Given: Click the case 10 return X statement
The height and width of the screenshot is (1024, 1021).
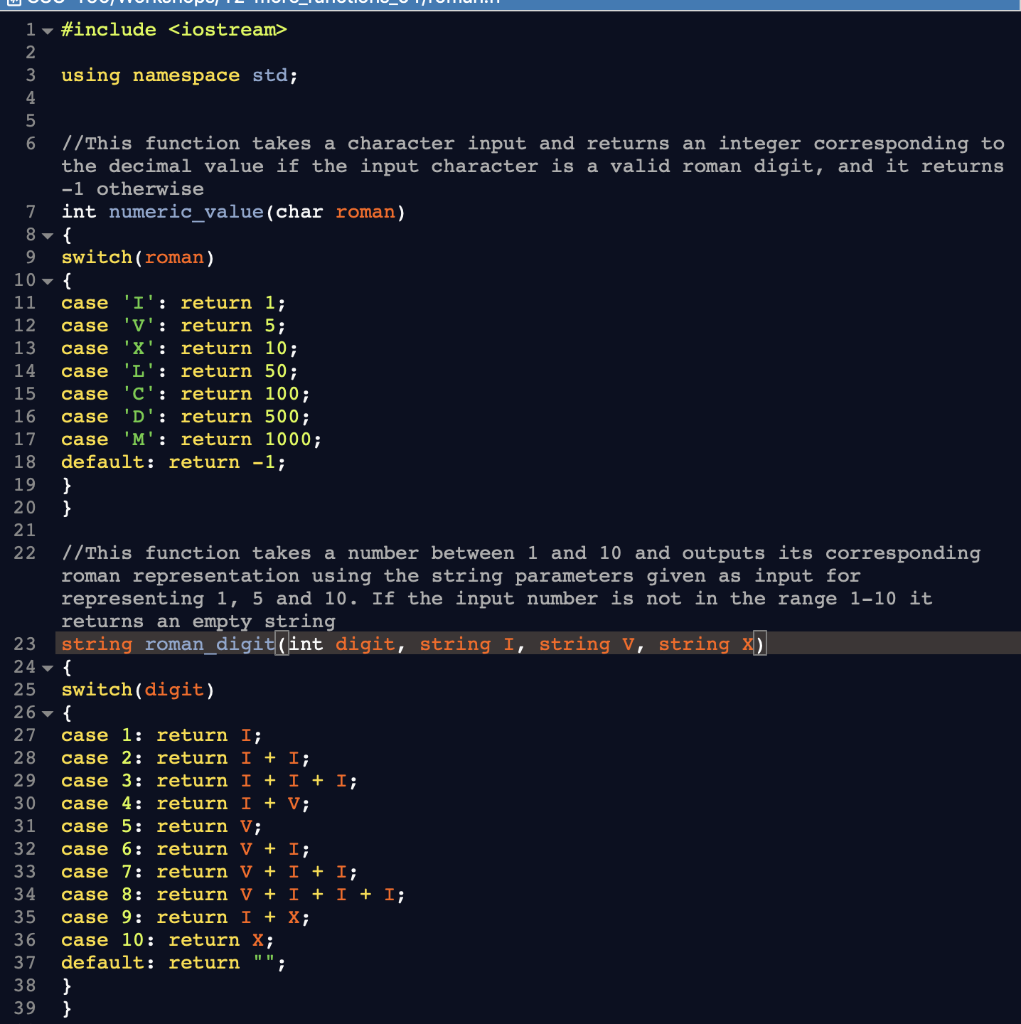Looking at the screenshot, I should [165, 940].
